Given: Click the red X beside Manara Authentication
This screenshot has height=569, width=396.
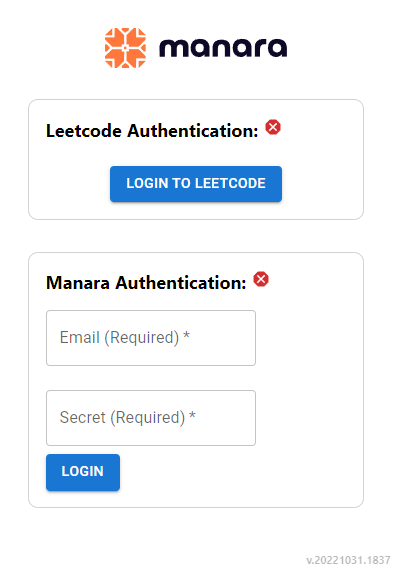Looking at the screenshot, I should tap(261, 279).
